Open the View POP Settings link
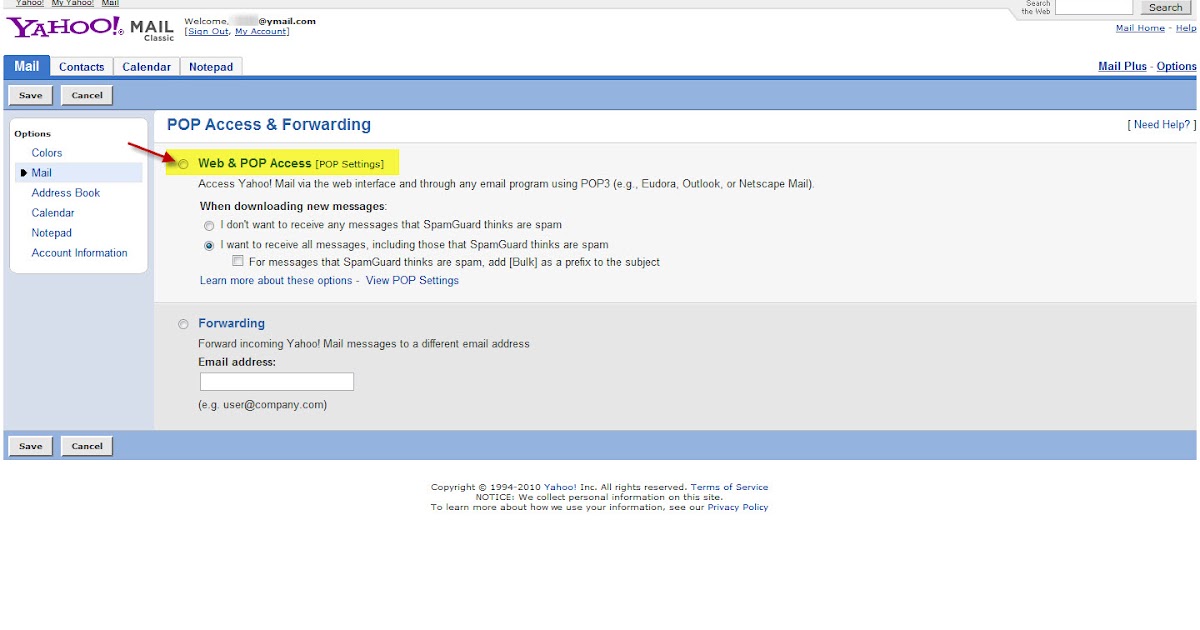Viewport: 1200px width, 630px height. pyautogui.click(x=412, y=281)
